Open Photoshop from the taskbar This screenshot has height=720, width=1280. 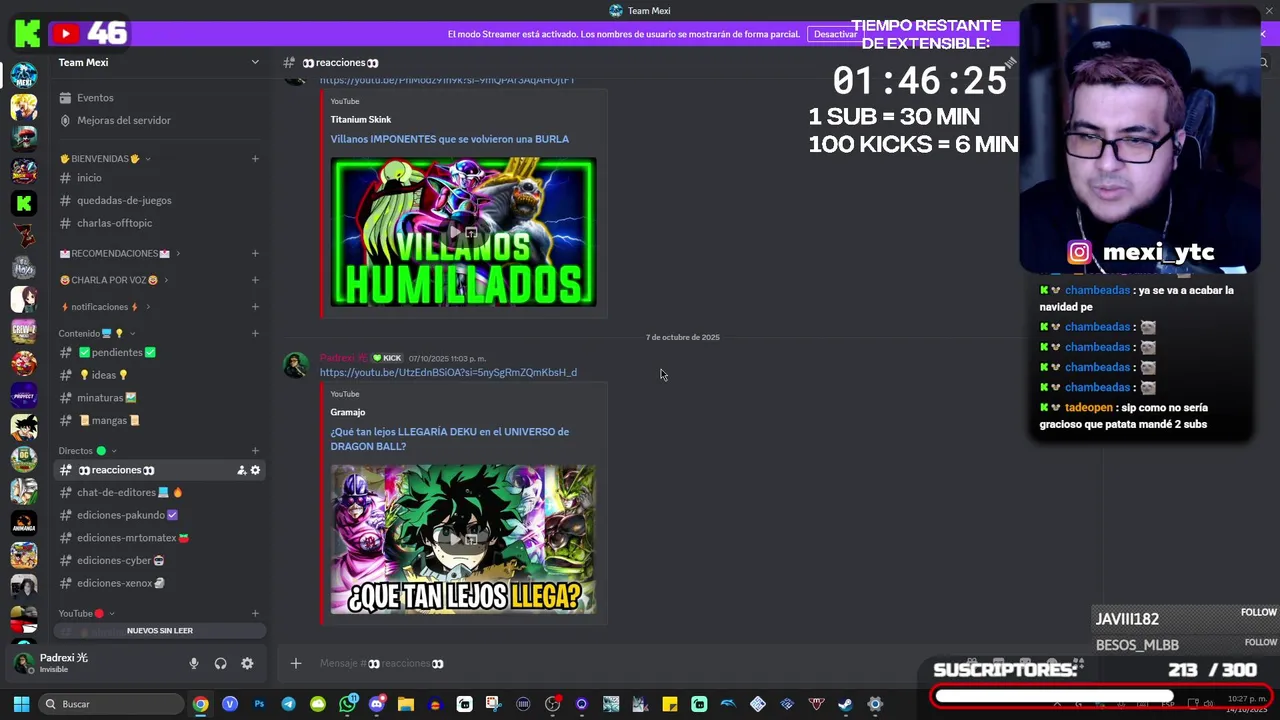(x=259, y=704)
